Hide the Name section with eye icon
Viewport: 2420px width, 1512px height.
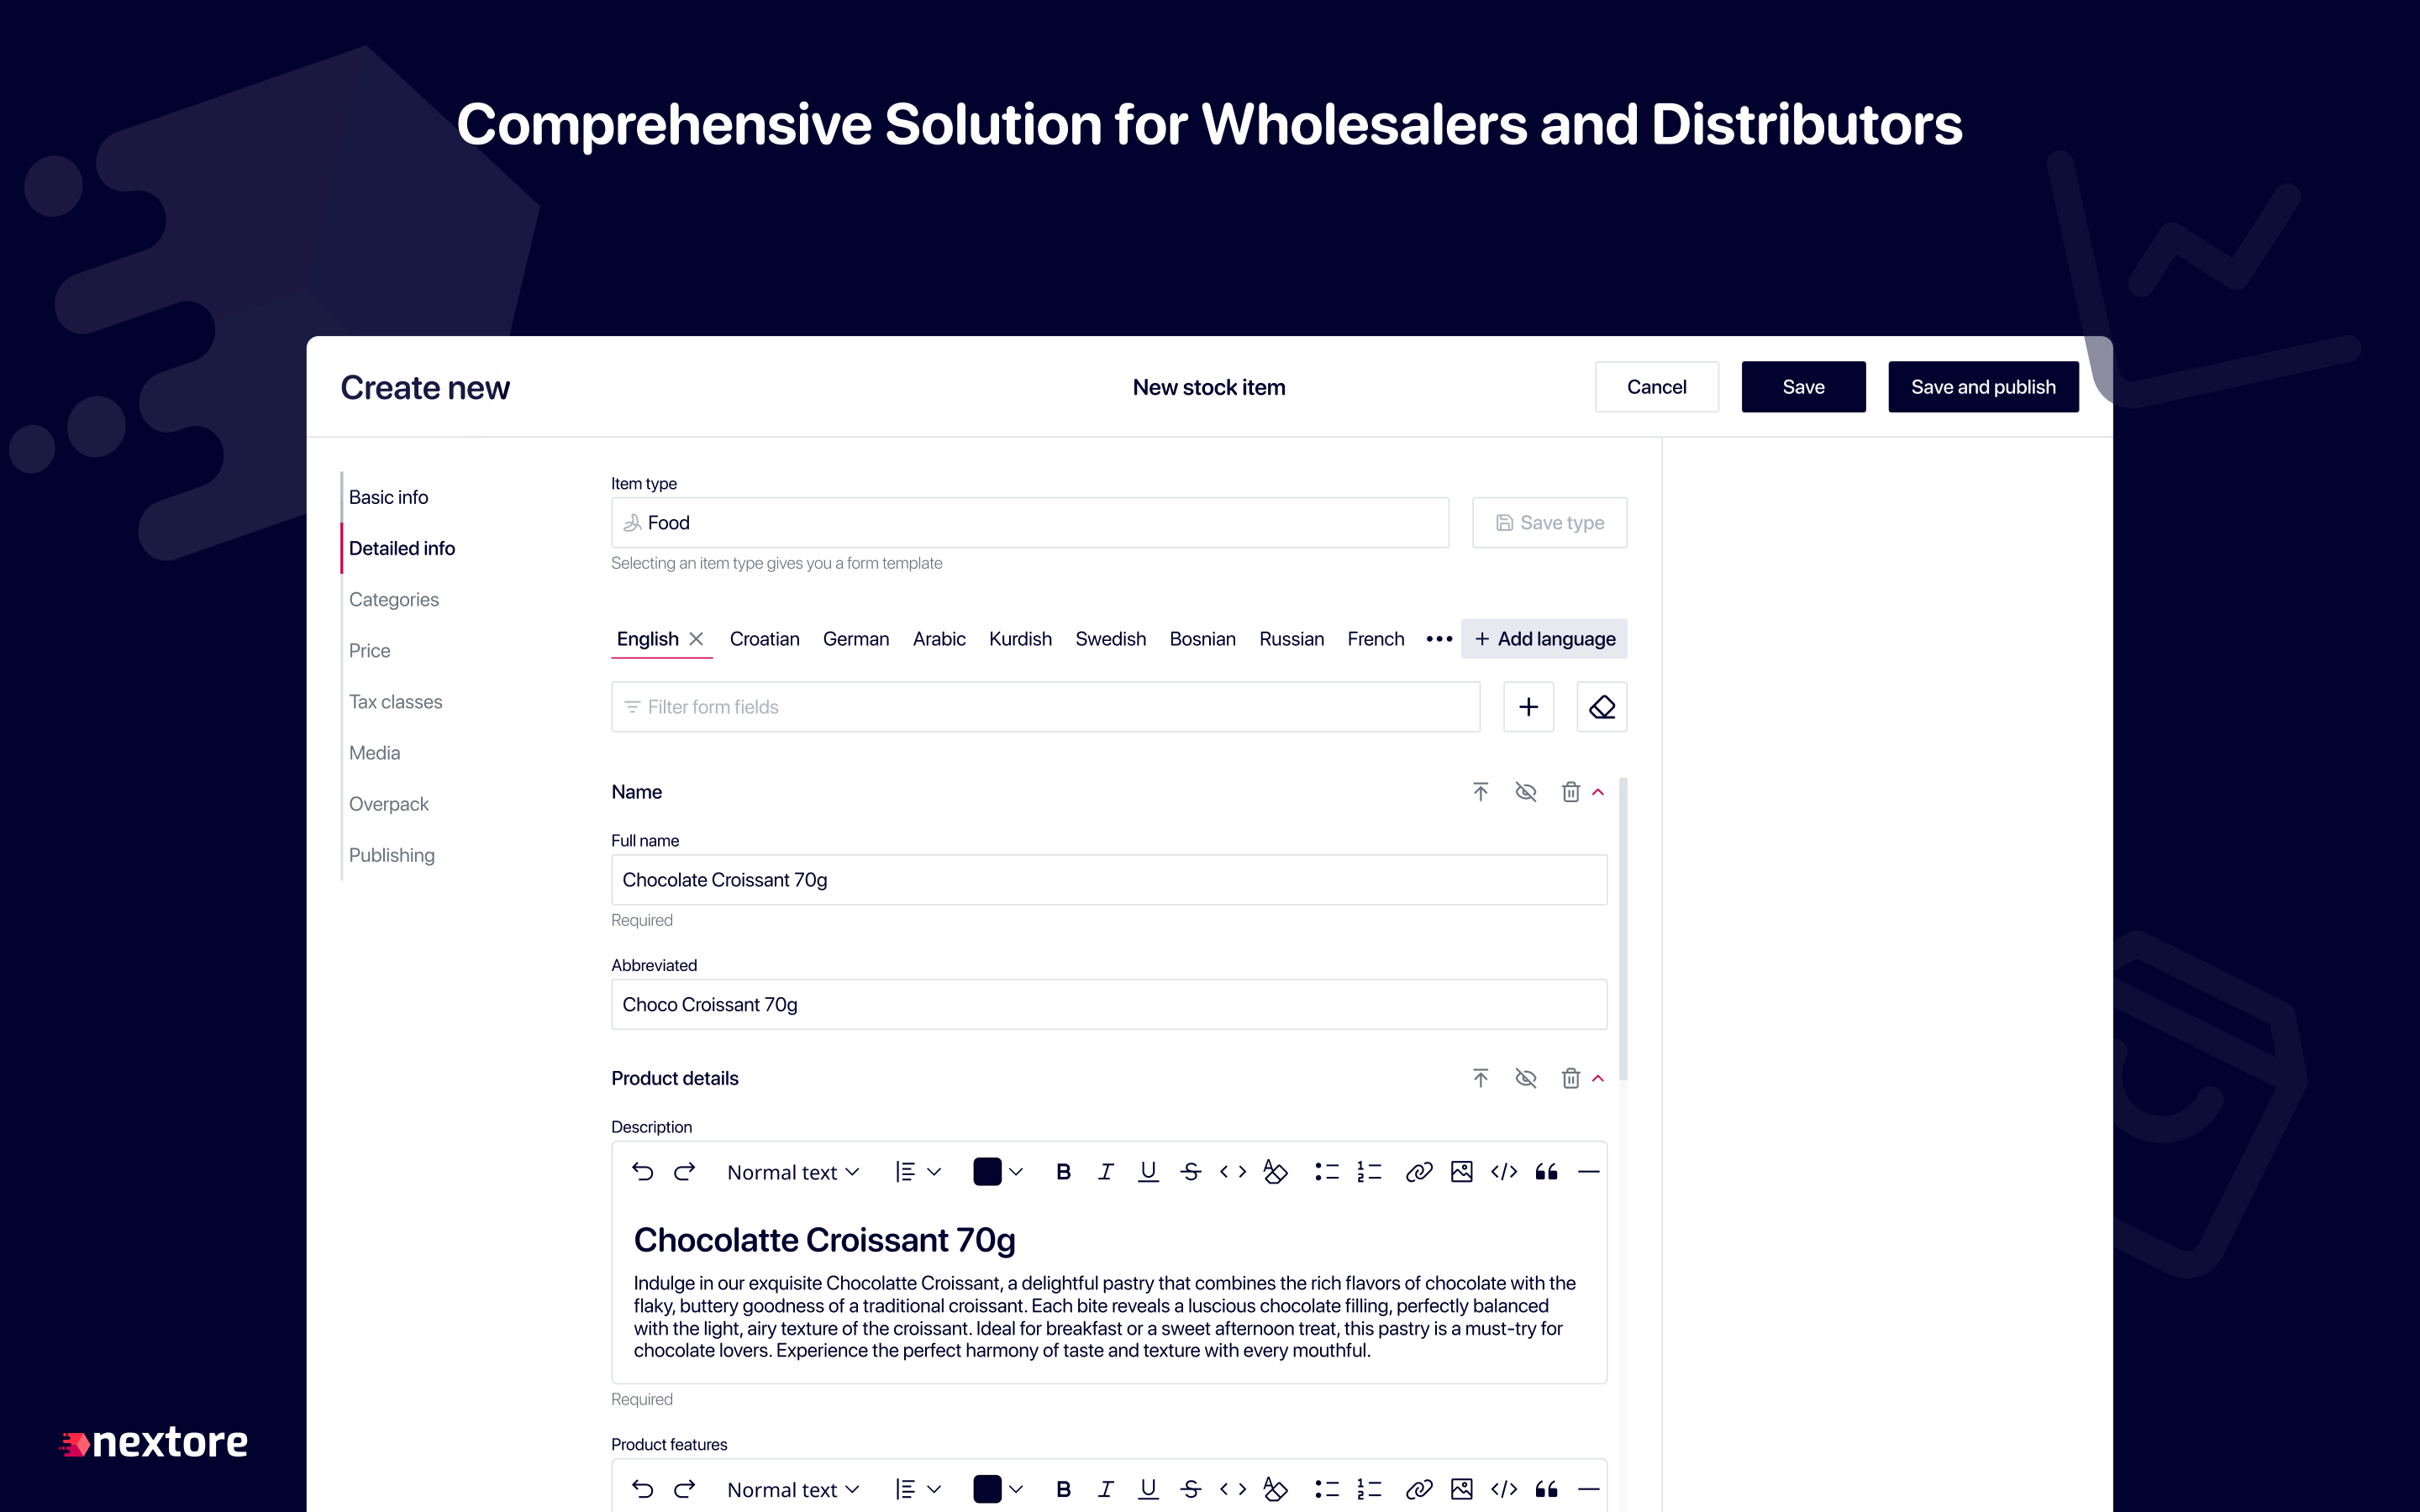(x=1525, y=792)
